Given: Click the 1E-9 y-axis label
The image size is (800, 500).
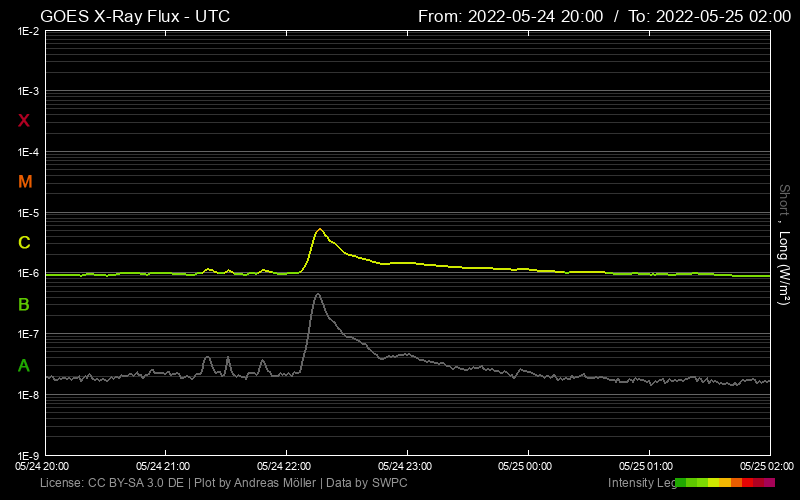Looking at the screenshot, I should [x=28, y=455].
